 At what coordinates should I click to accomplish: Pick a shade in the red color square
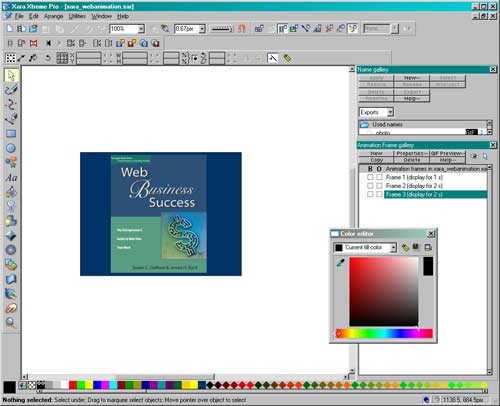(383, 291)
